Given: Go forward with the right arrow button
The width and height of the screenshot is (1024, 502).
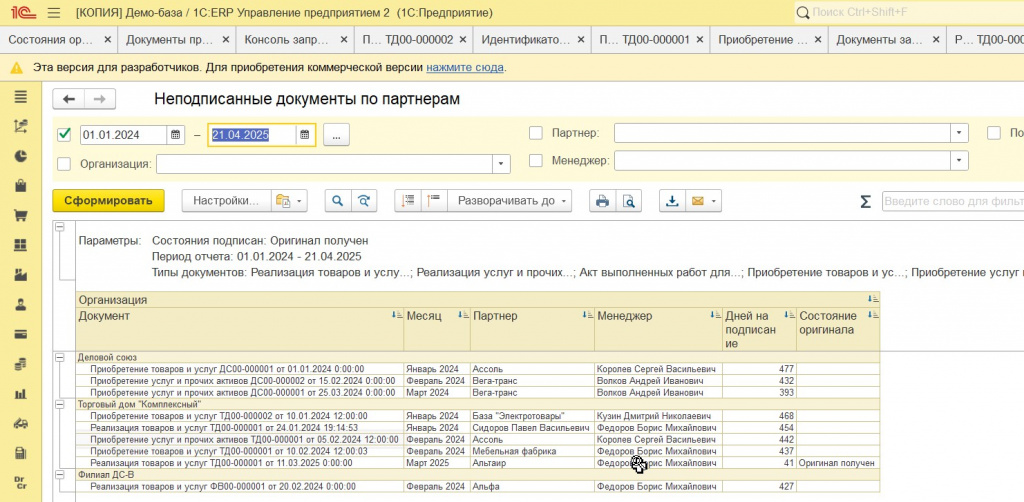Looking at the screenshot, I should click(x=100, y=99).
